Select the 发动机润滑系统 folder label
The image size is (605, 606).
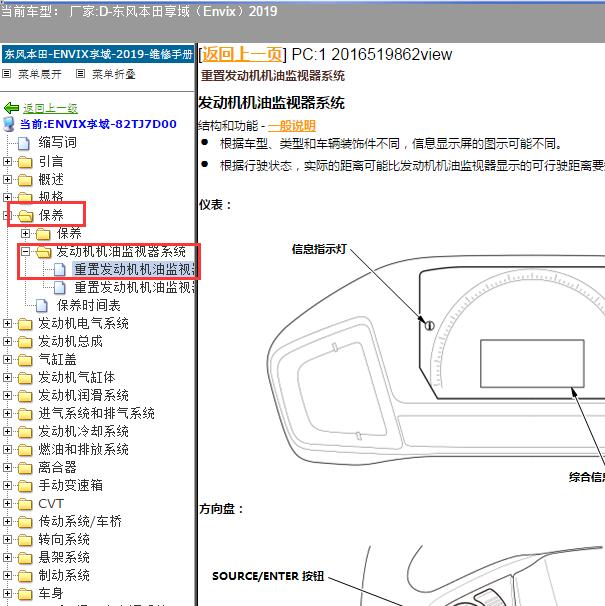(83, 395)
